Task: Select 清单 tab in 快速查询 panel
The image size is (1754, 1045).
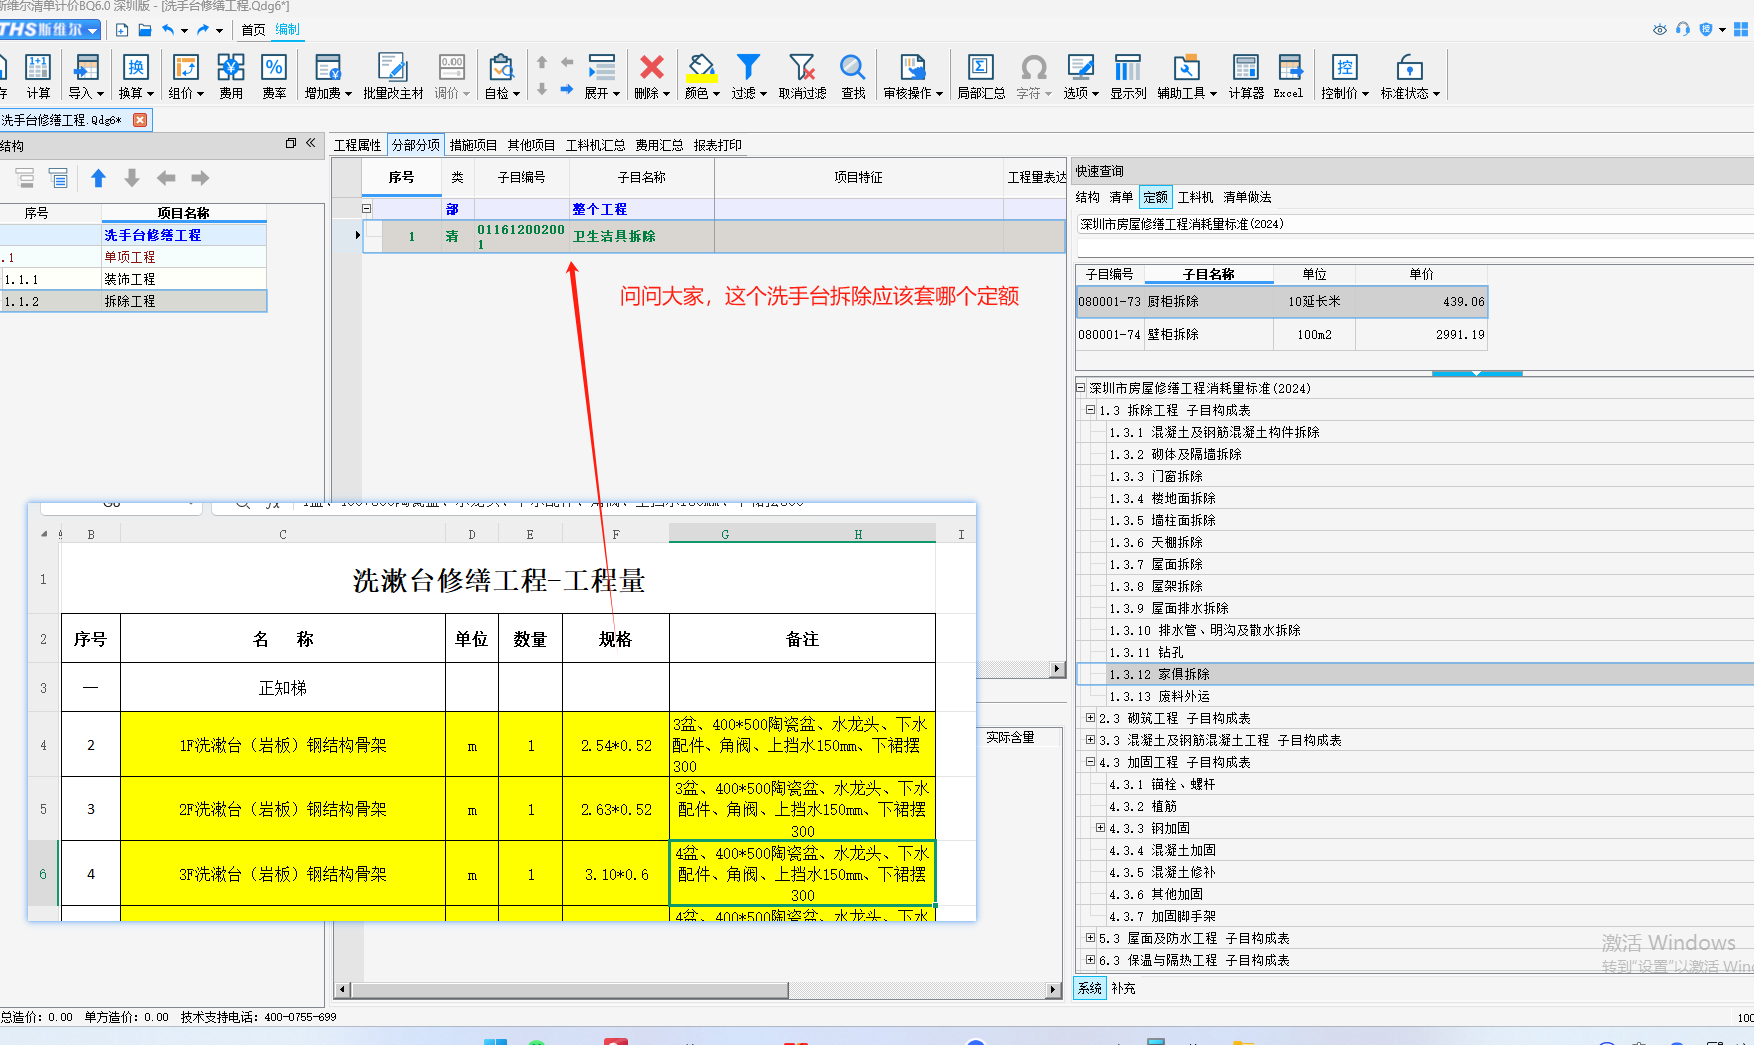Action: click(1121, 197)
